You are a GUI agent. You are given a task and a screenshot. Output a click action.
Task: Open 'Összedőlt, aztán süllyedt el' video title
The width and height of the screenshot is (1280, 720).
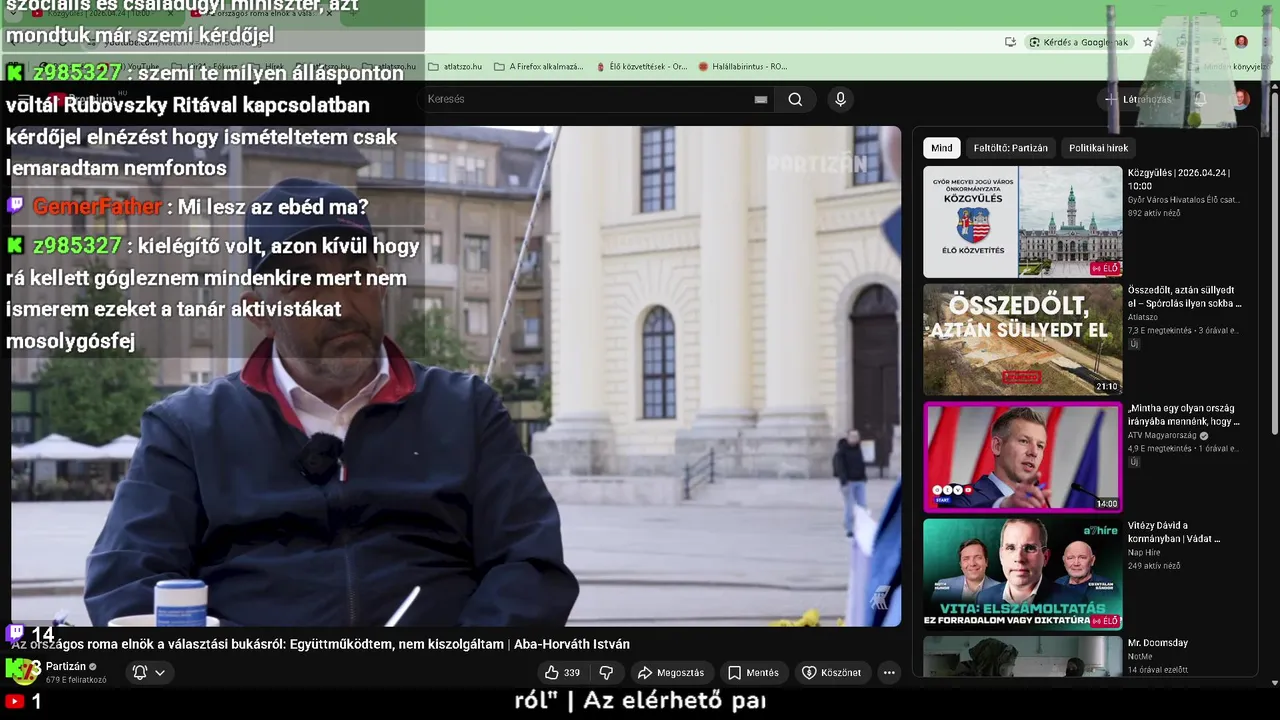(x=1185, y=297)
